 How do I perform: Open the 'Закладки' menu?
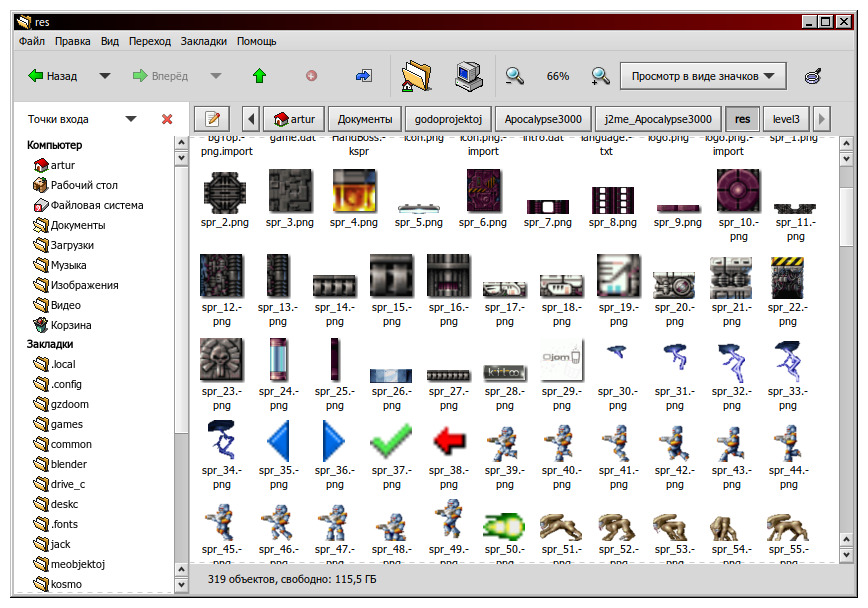coord(204,41)
